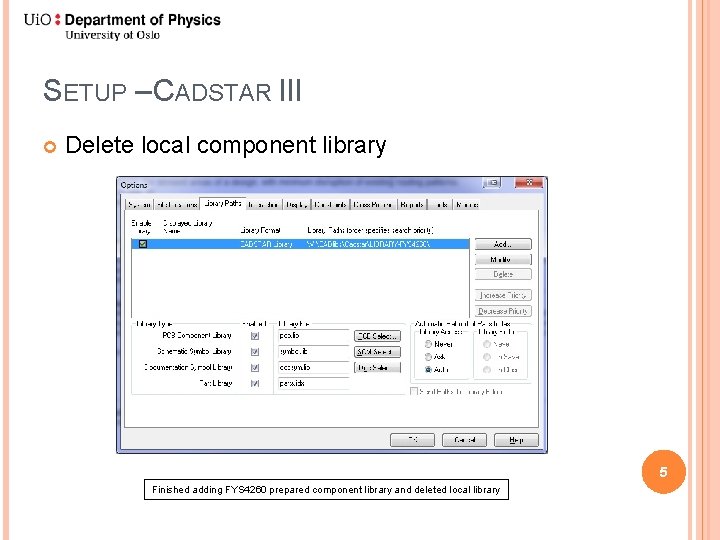
Task: Choose the Never radio button above Ask
Action: pos(428,344)
